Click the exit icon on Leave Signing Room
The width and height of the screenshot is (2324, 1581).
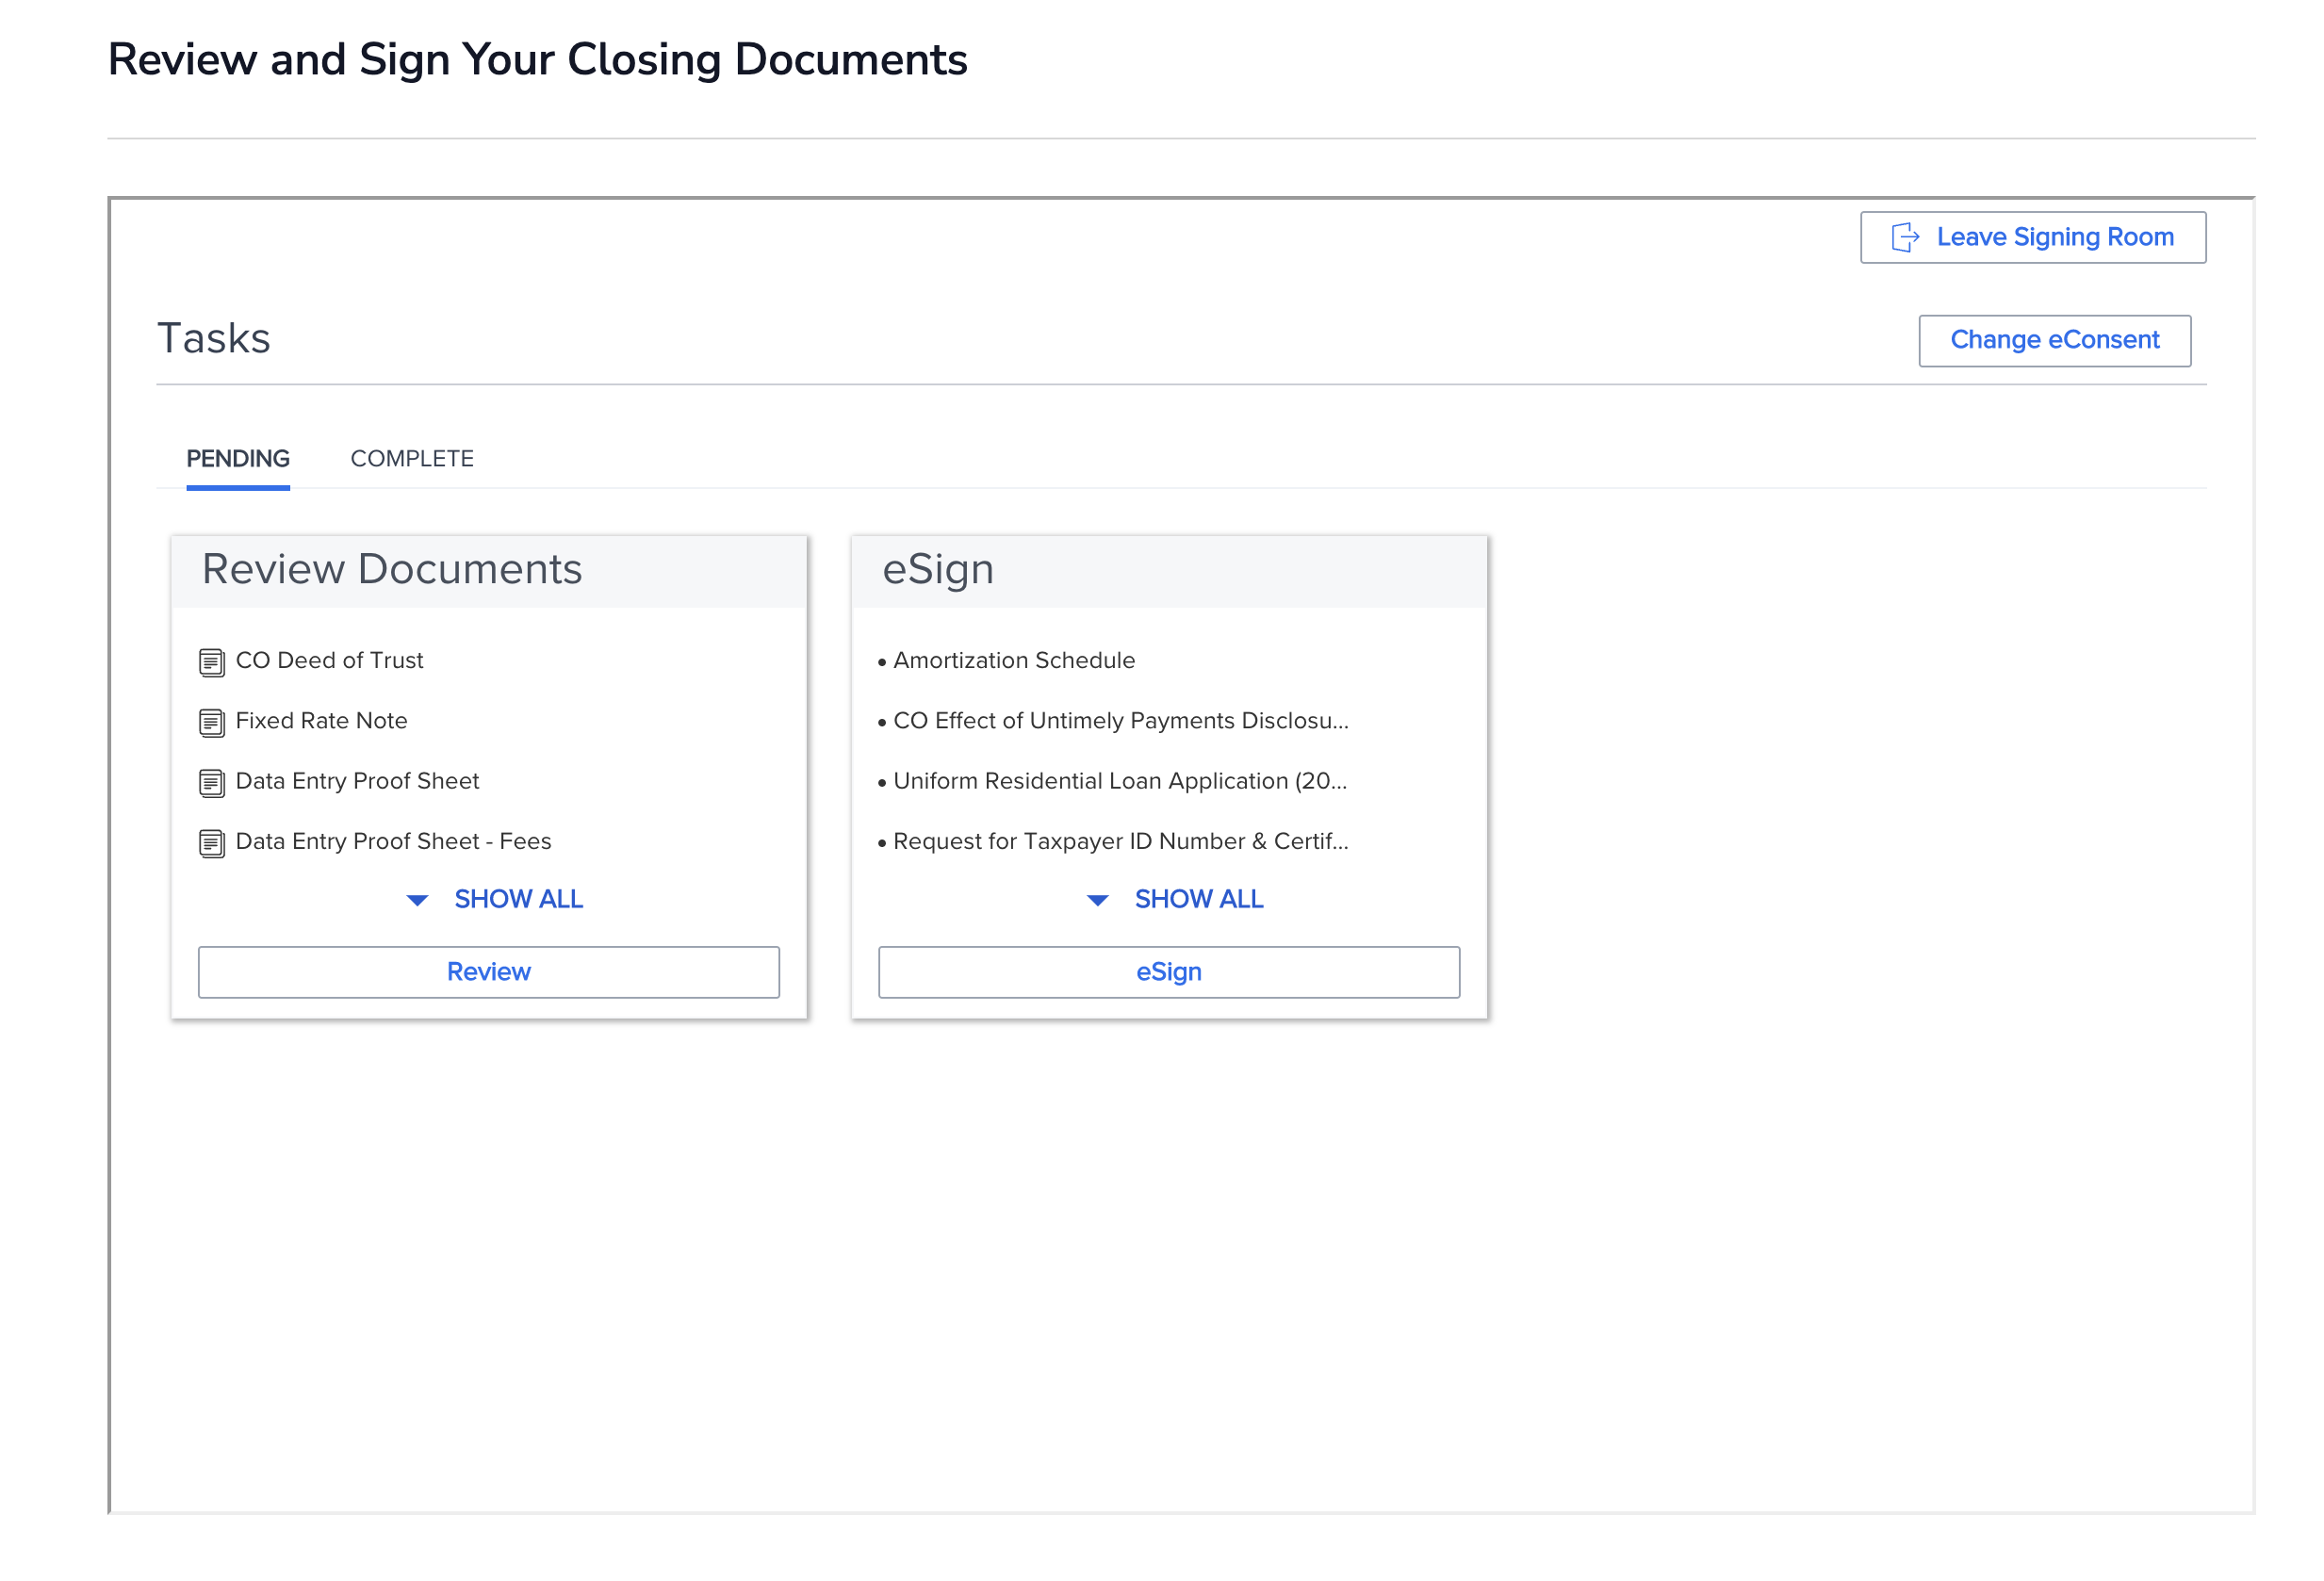(1905, 237)
